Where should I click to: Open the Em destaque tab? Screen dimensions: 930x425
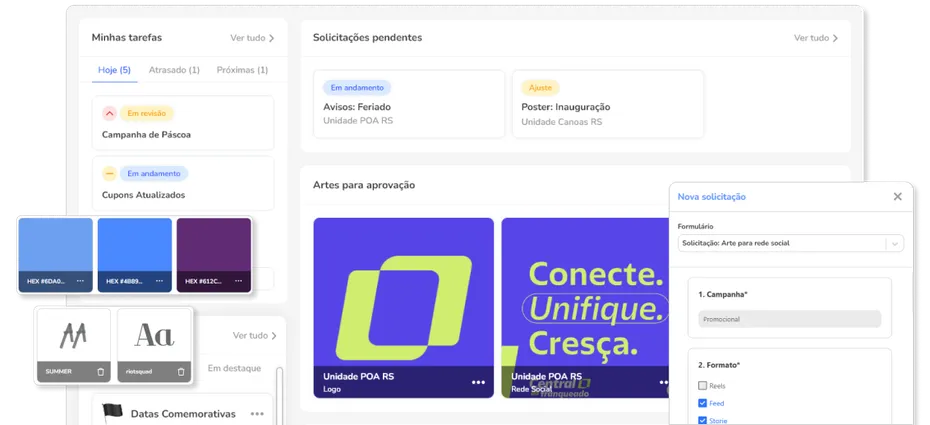234,368
